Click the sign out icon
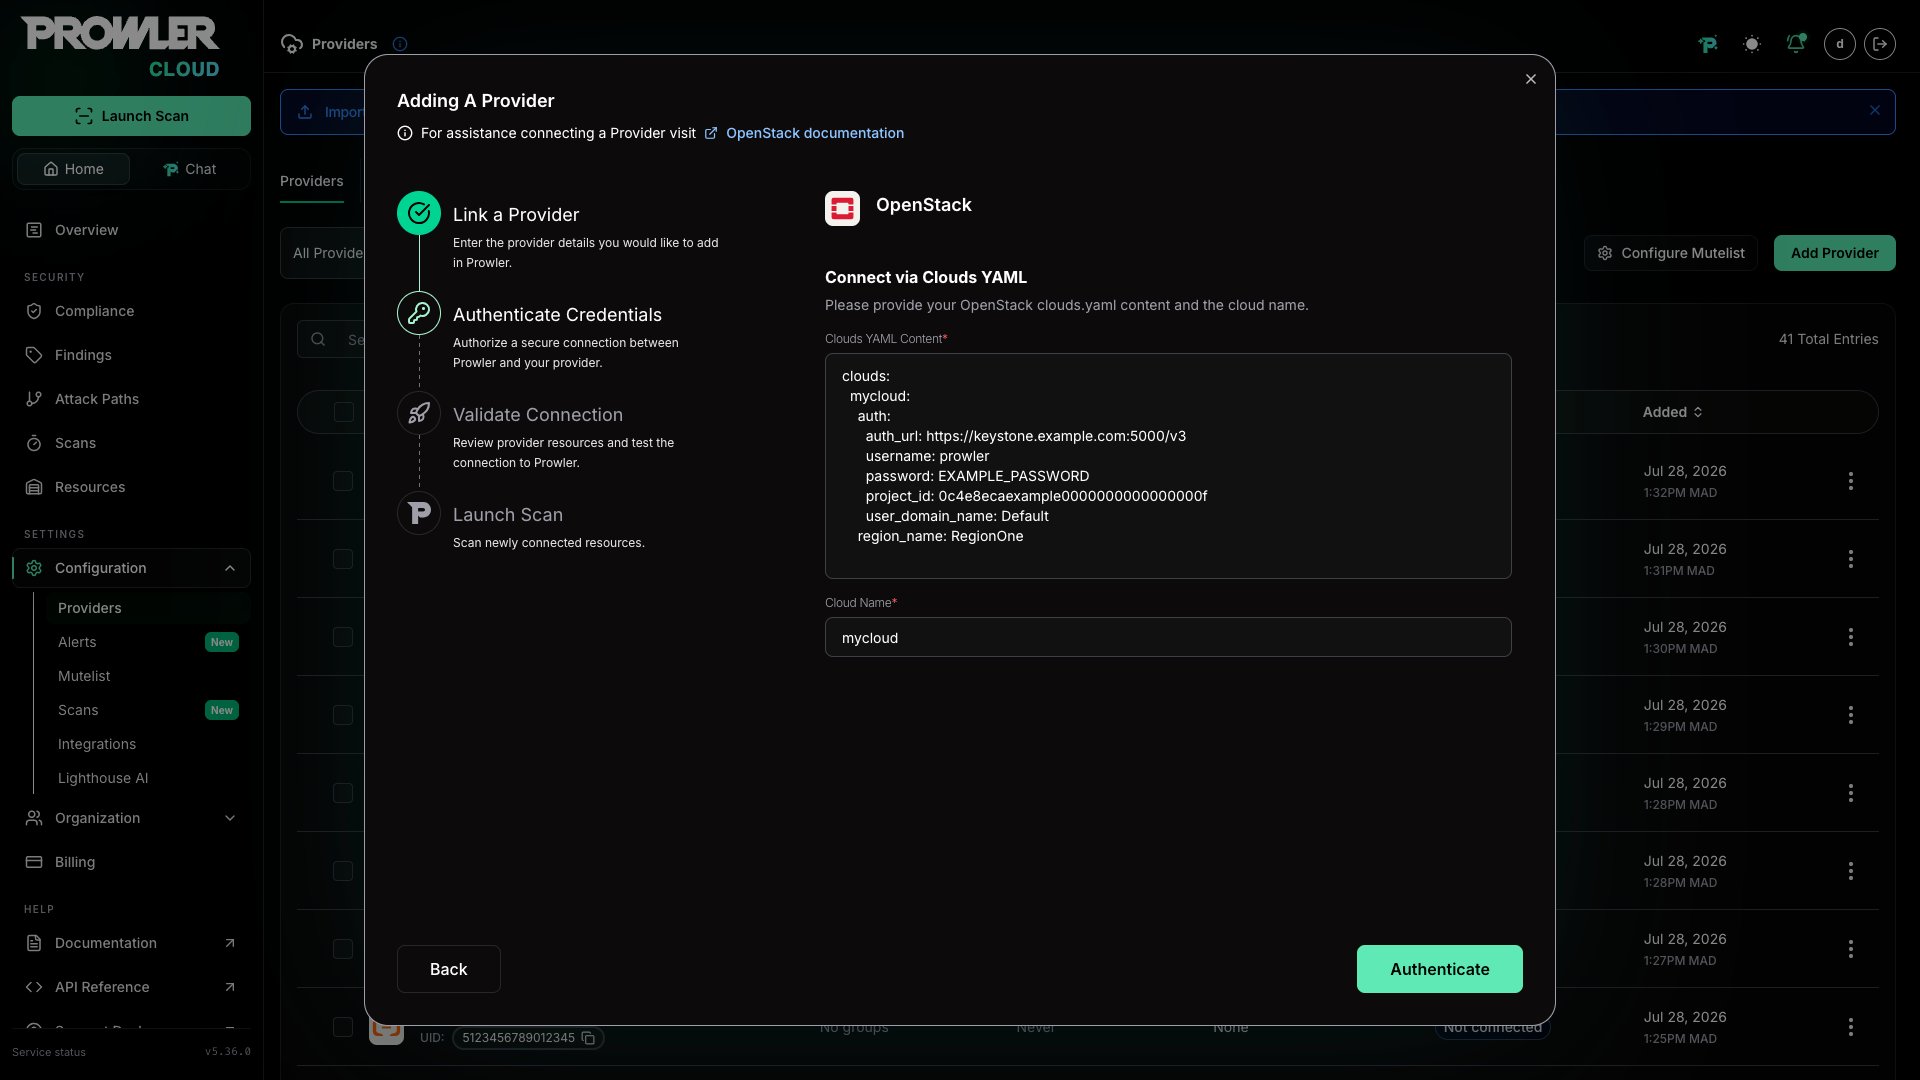Image resolution: width=1920 pixels, height=1080 pixels. click(1880, 44)
